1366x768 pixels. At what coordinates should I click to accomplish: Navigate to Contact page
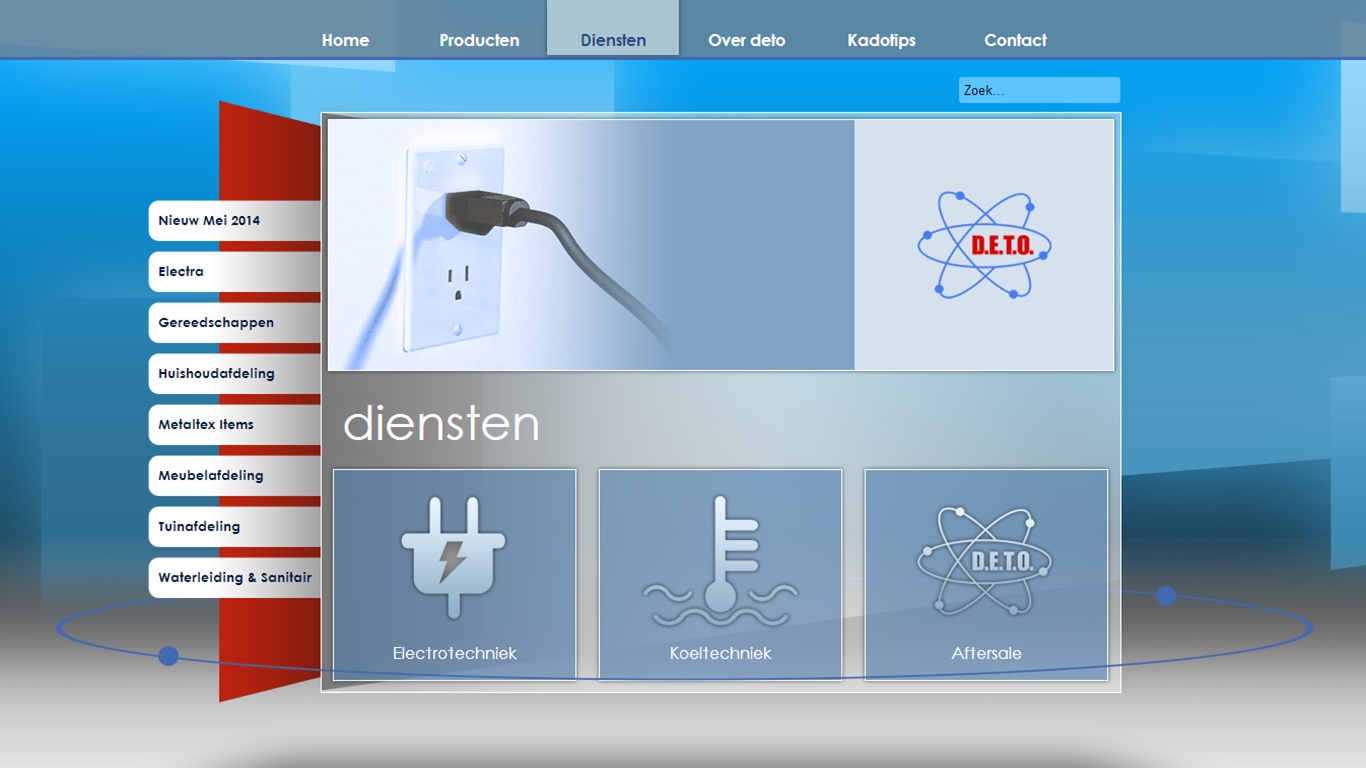(x=1015, y=40)
